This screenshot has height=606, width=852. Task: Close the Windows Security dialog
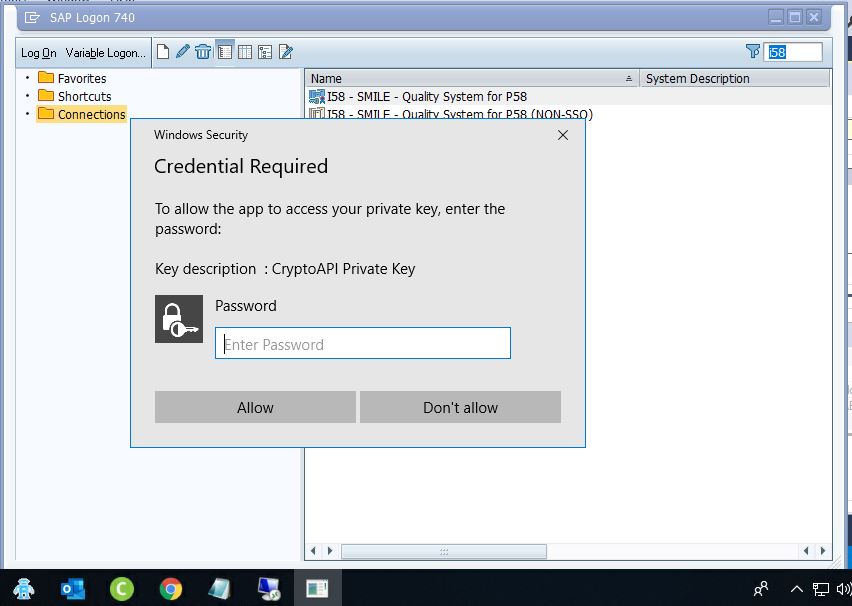(x=563, y=135)
